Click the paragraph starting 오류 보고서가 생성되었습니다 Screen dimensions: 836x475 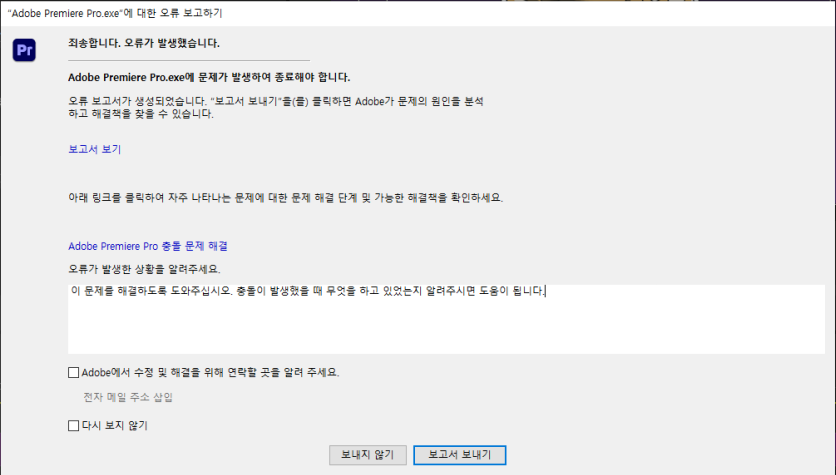[276, 107]
